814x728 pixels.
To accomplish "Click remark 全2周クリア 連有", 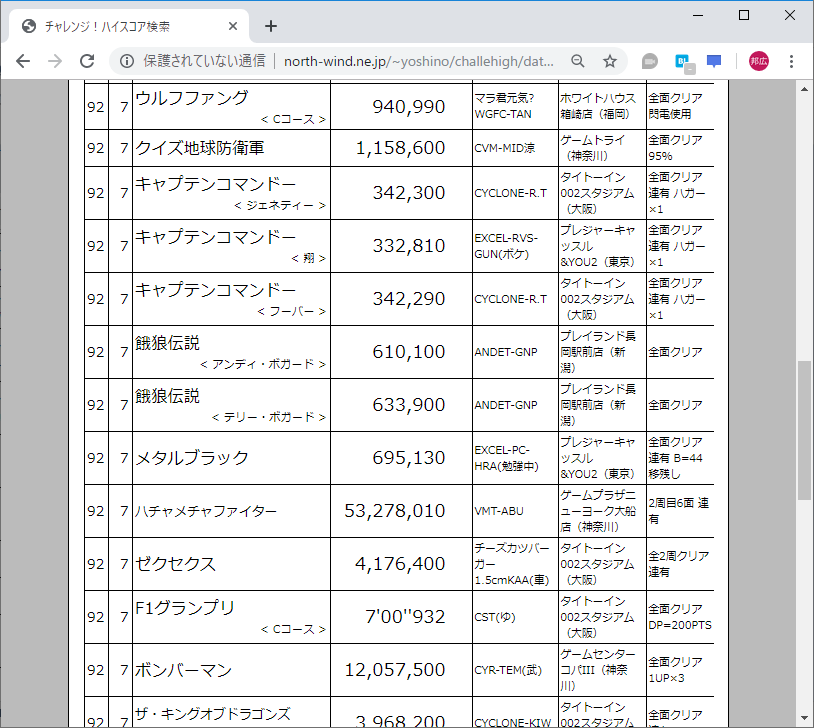I will 679,564.
